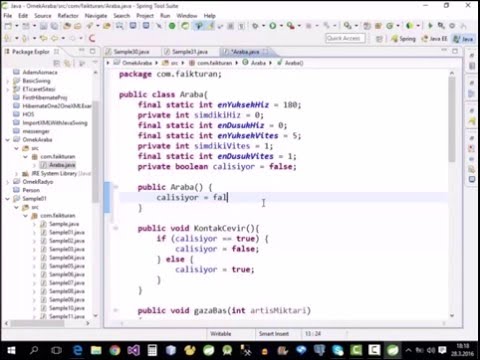
Task: Open File Explorer from the taskbar
Action: tap(96, 350)
